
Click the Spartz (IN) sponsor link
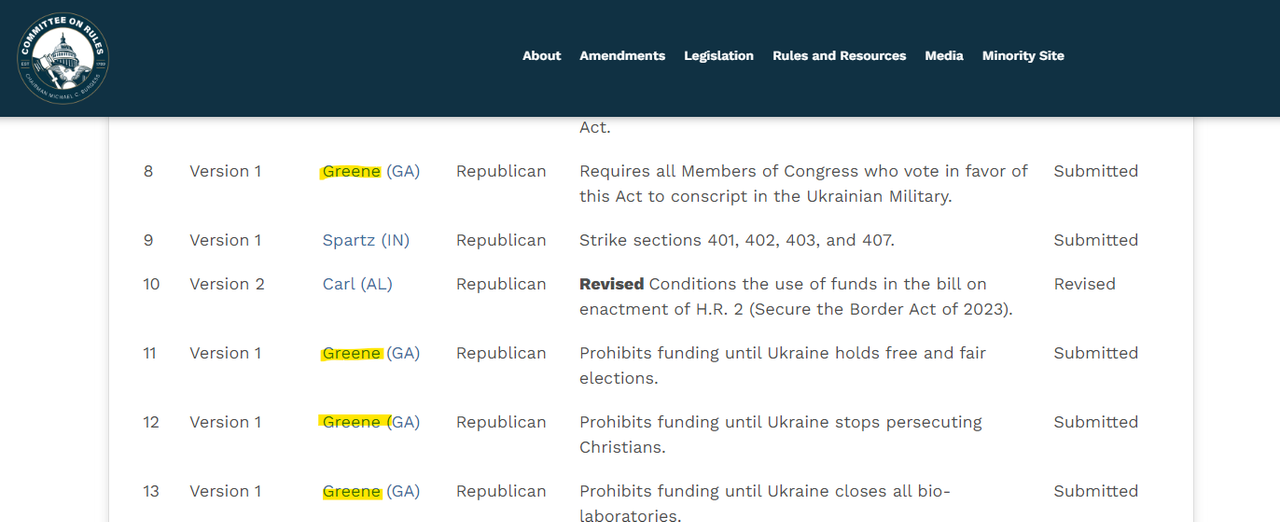tap(366, 240)
